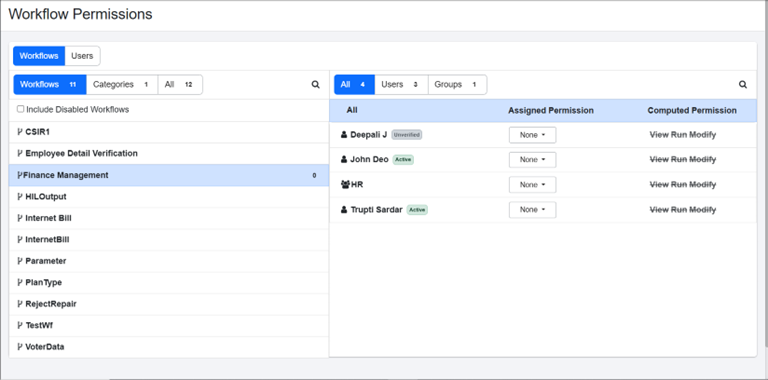Select the HILOutput workflow

point(169,196)
